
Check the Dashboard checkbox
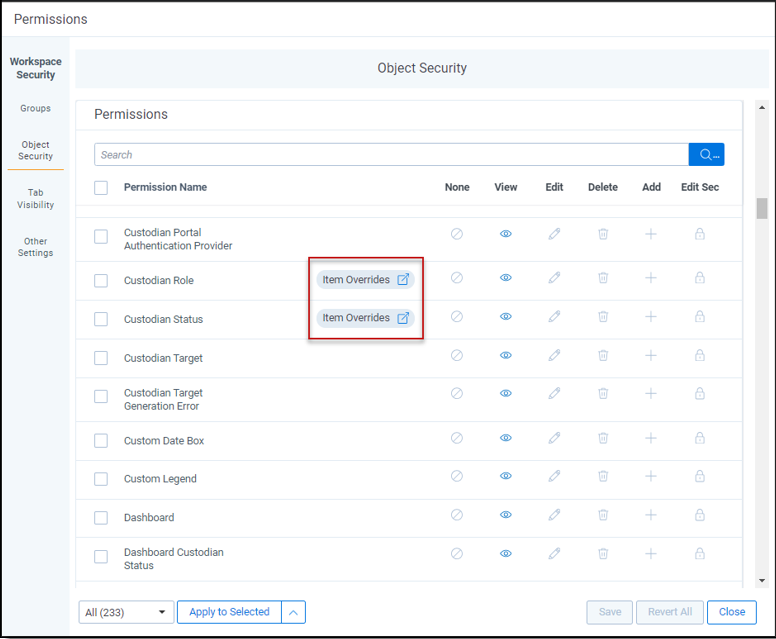101,518
